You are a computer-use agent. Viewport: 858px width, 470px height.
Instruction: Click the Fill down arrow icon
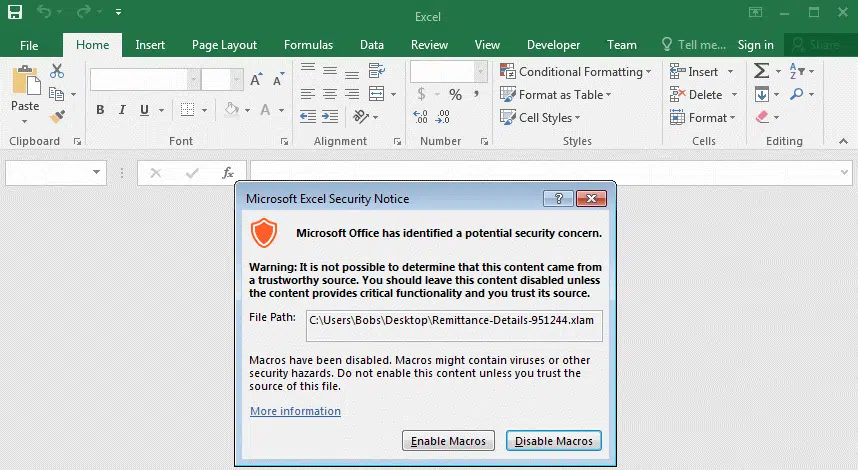pyautogui.click(x=761, y=94)
